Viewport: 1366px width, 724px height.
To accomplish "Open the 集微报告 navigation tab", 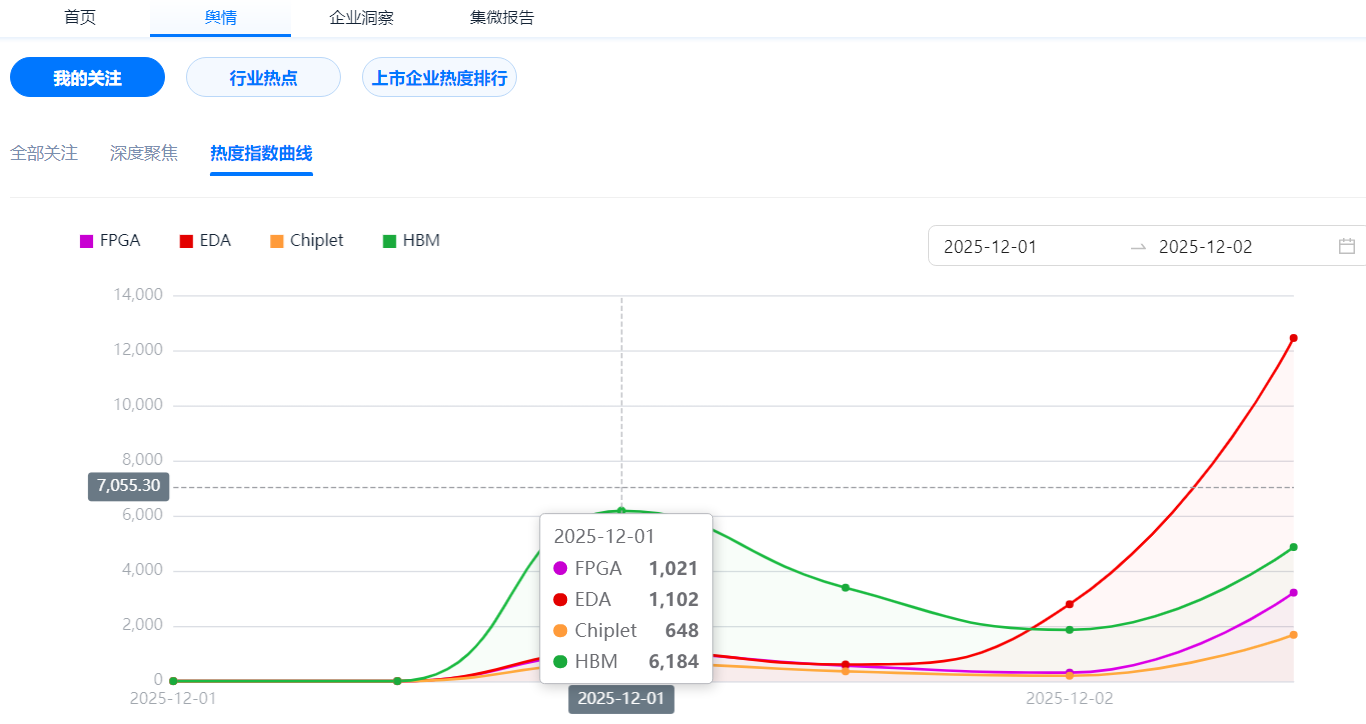I will click(502, 17).
